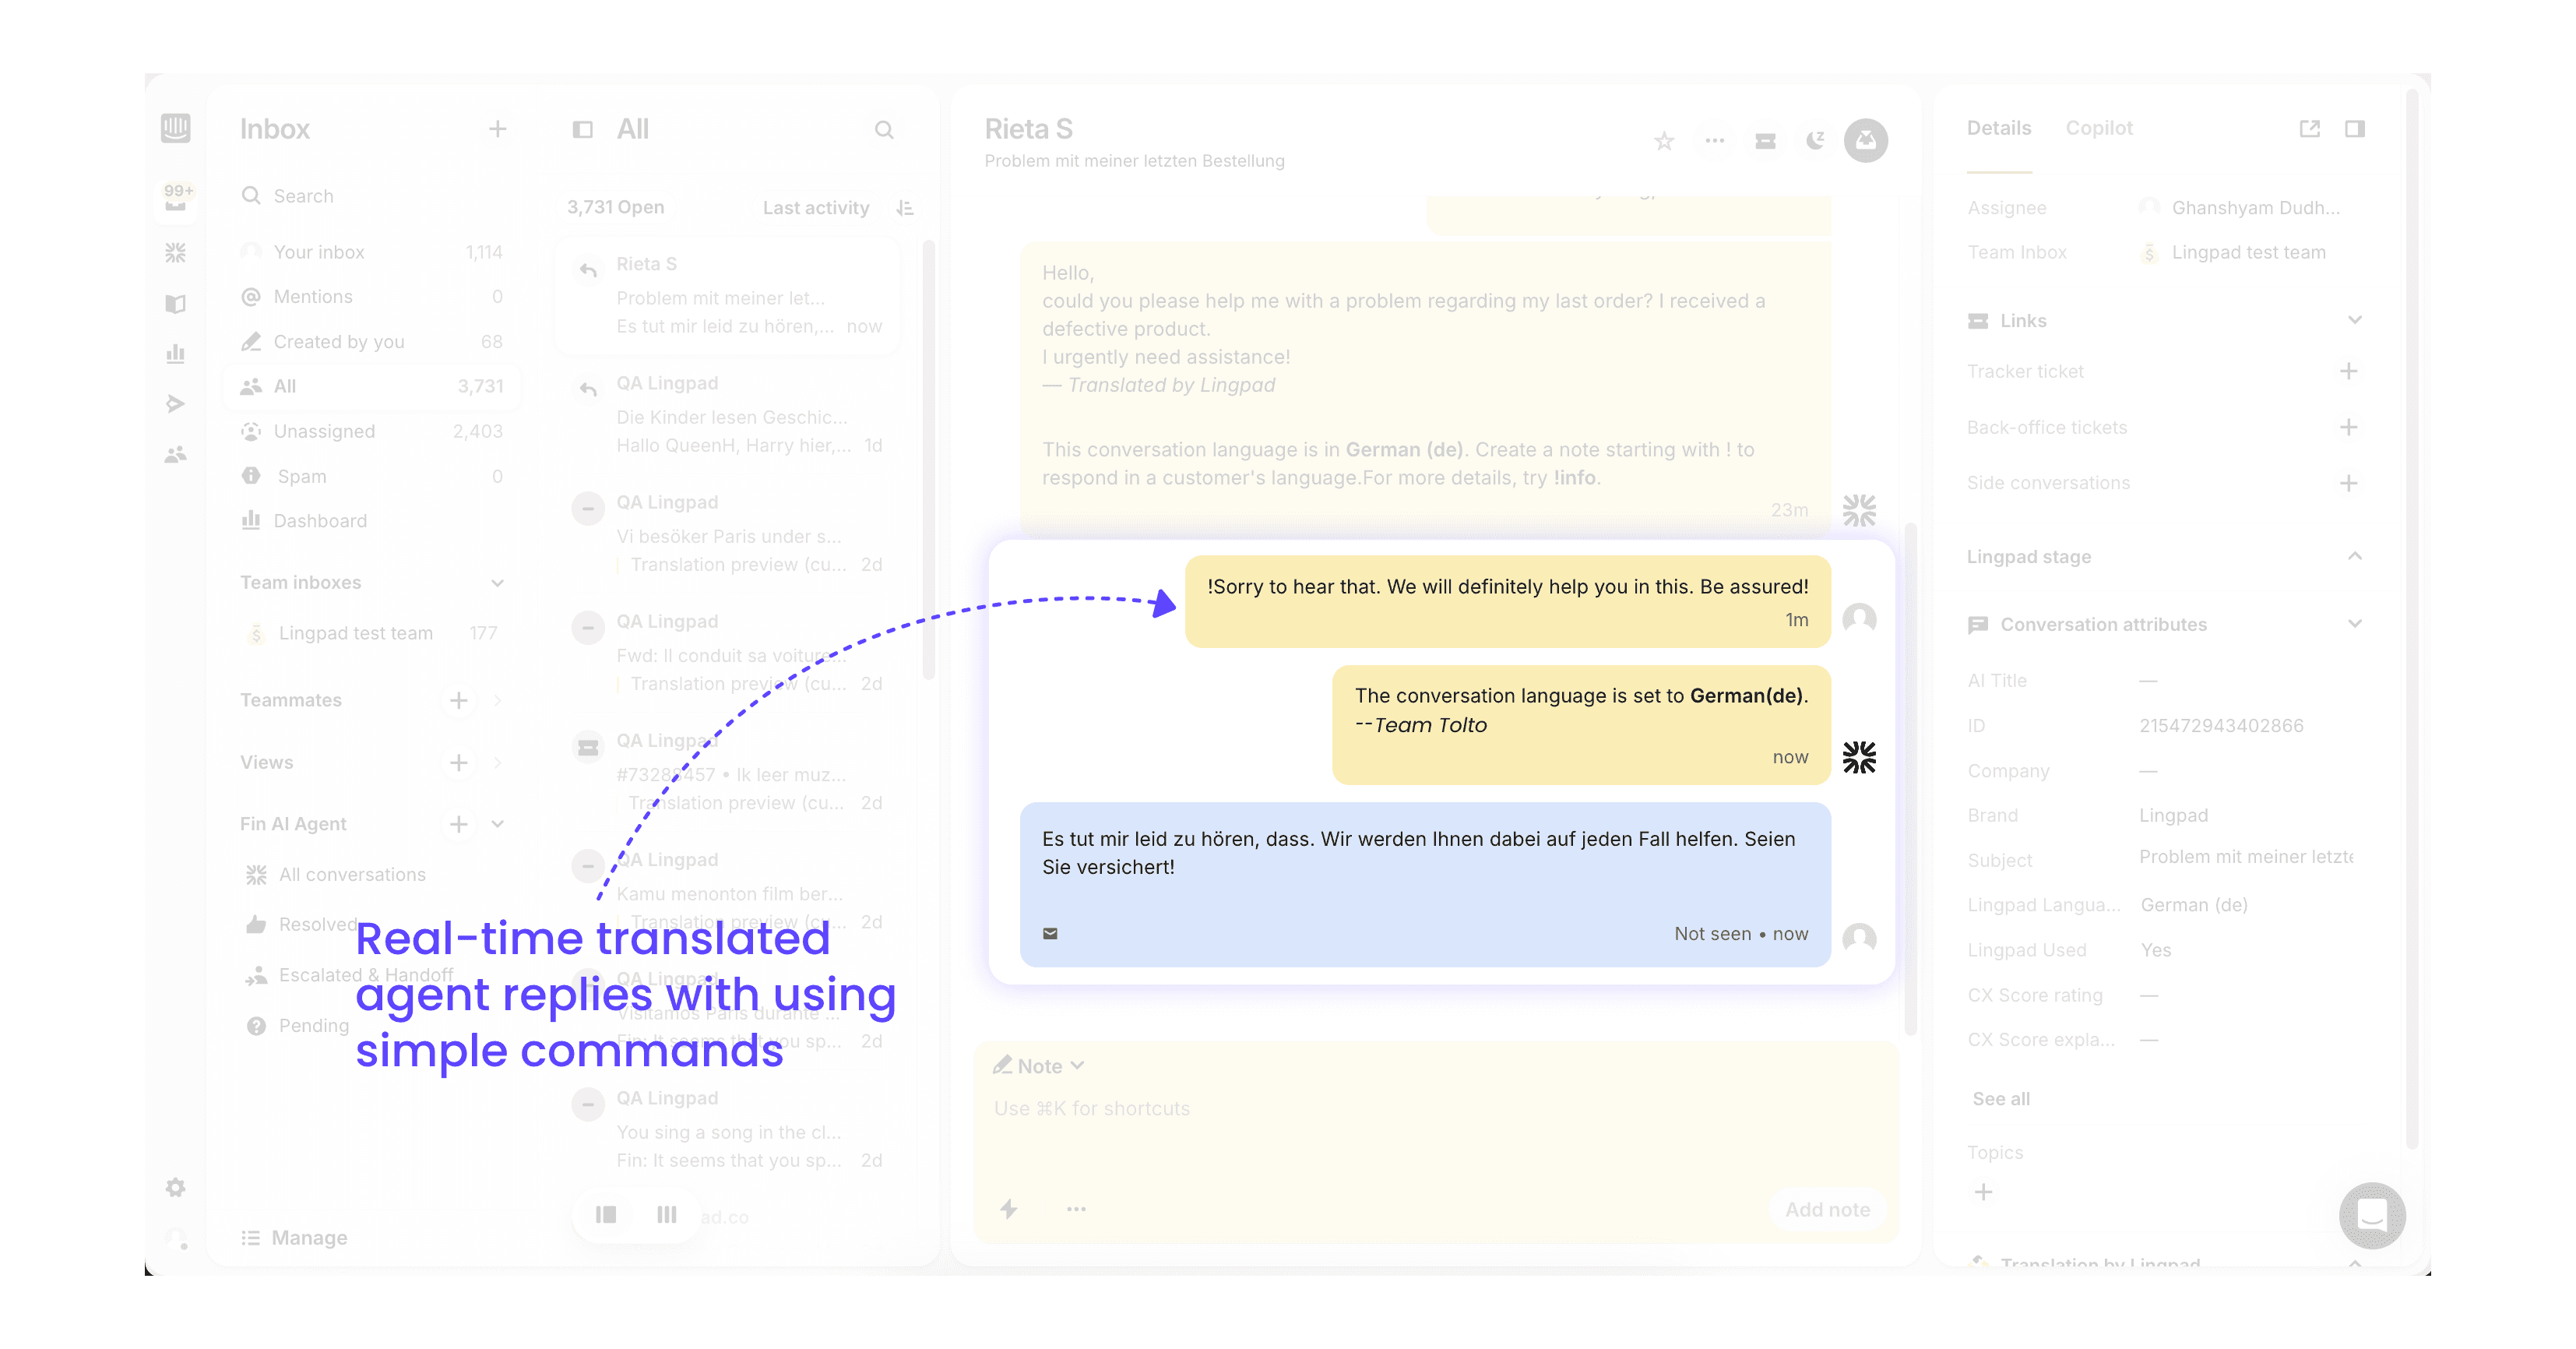Toggle the inbox list sidebar icon
Screen dimensions: 2576x1349
tap(582, 130)
